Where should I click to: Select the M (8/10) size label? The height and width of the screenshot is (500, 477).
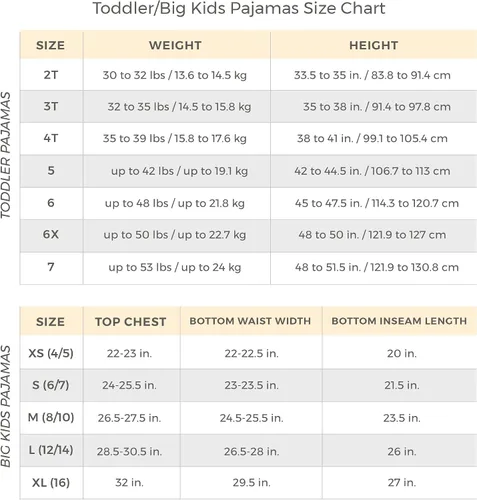pyautogui.click(x=51, y=417)
